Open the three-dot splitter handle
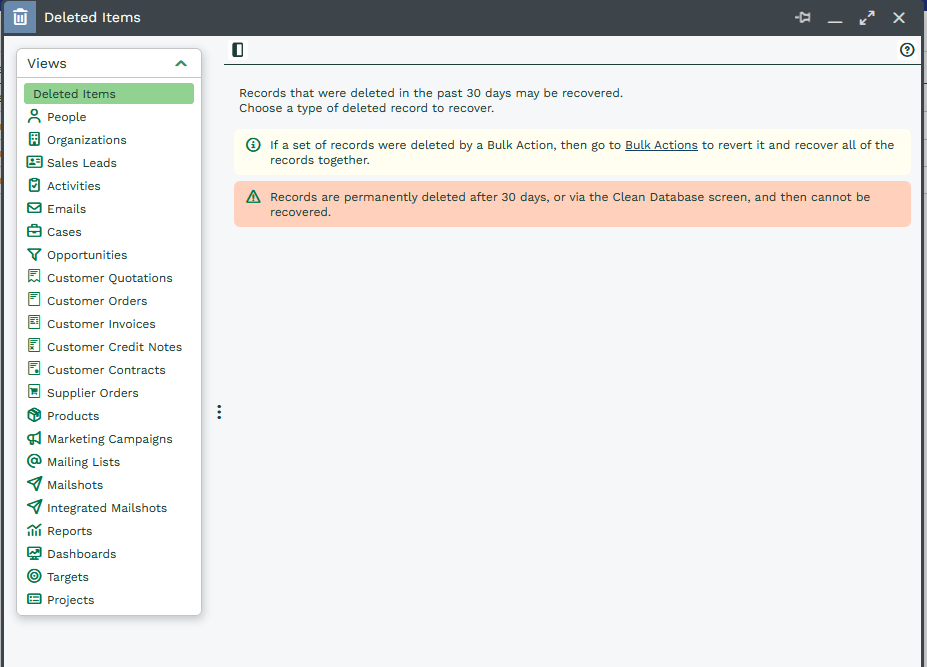Viewport: 927px width, 667px height. [x=219, y=412]
